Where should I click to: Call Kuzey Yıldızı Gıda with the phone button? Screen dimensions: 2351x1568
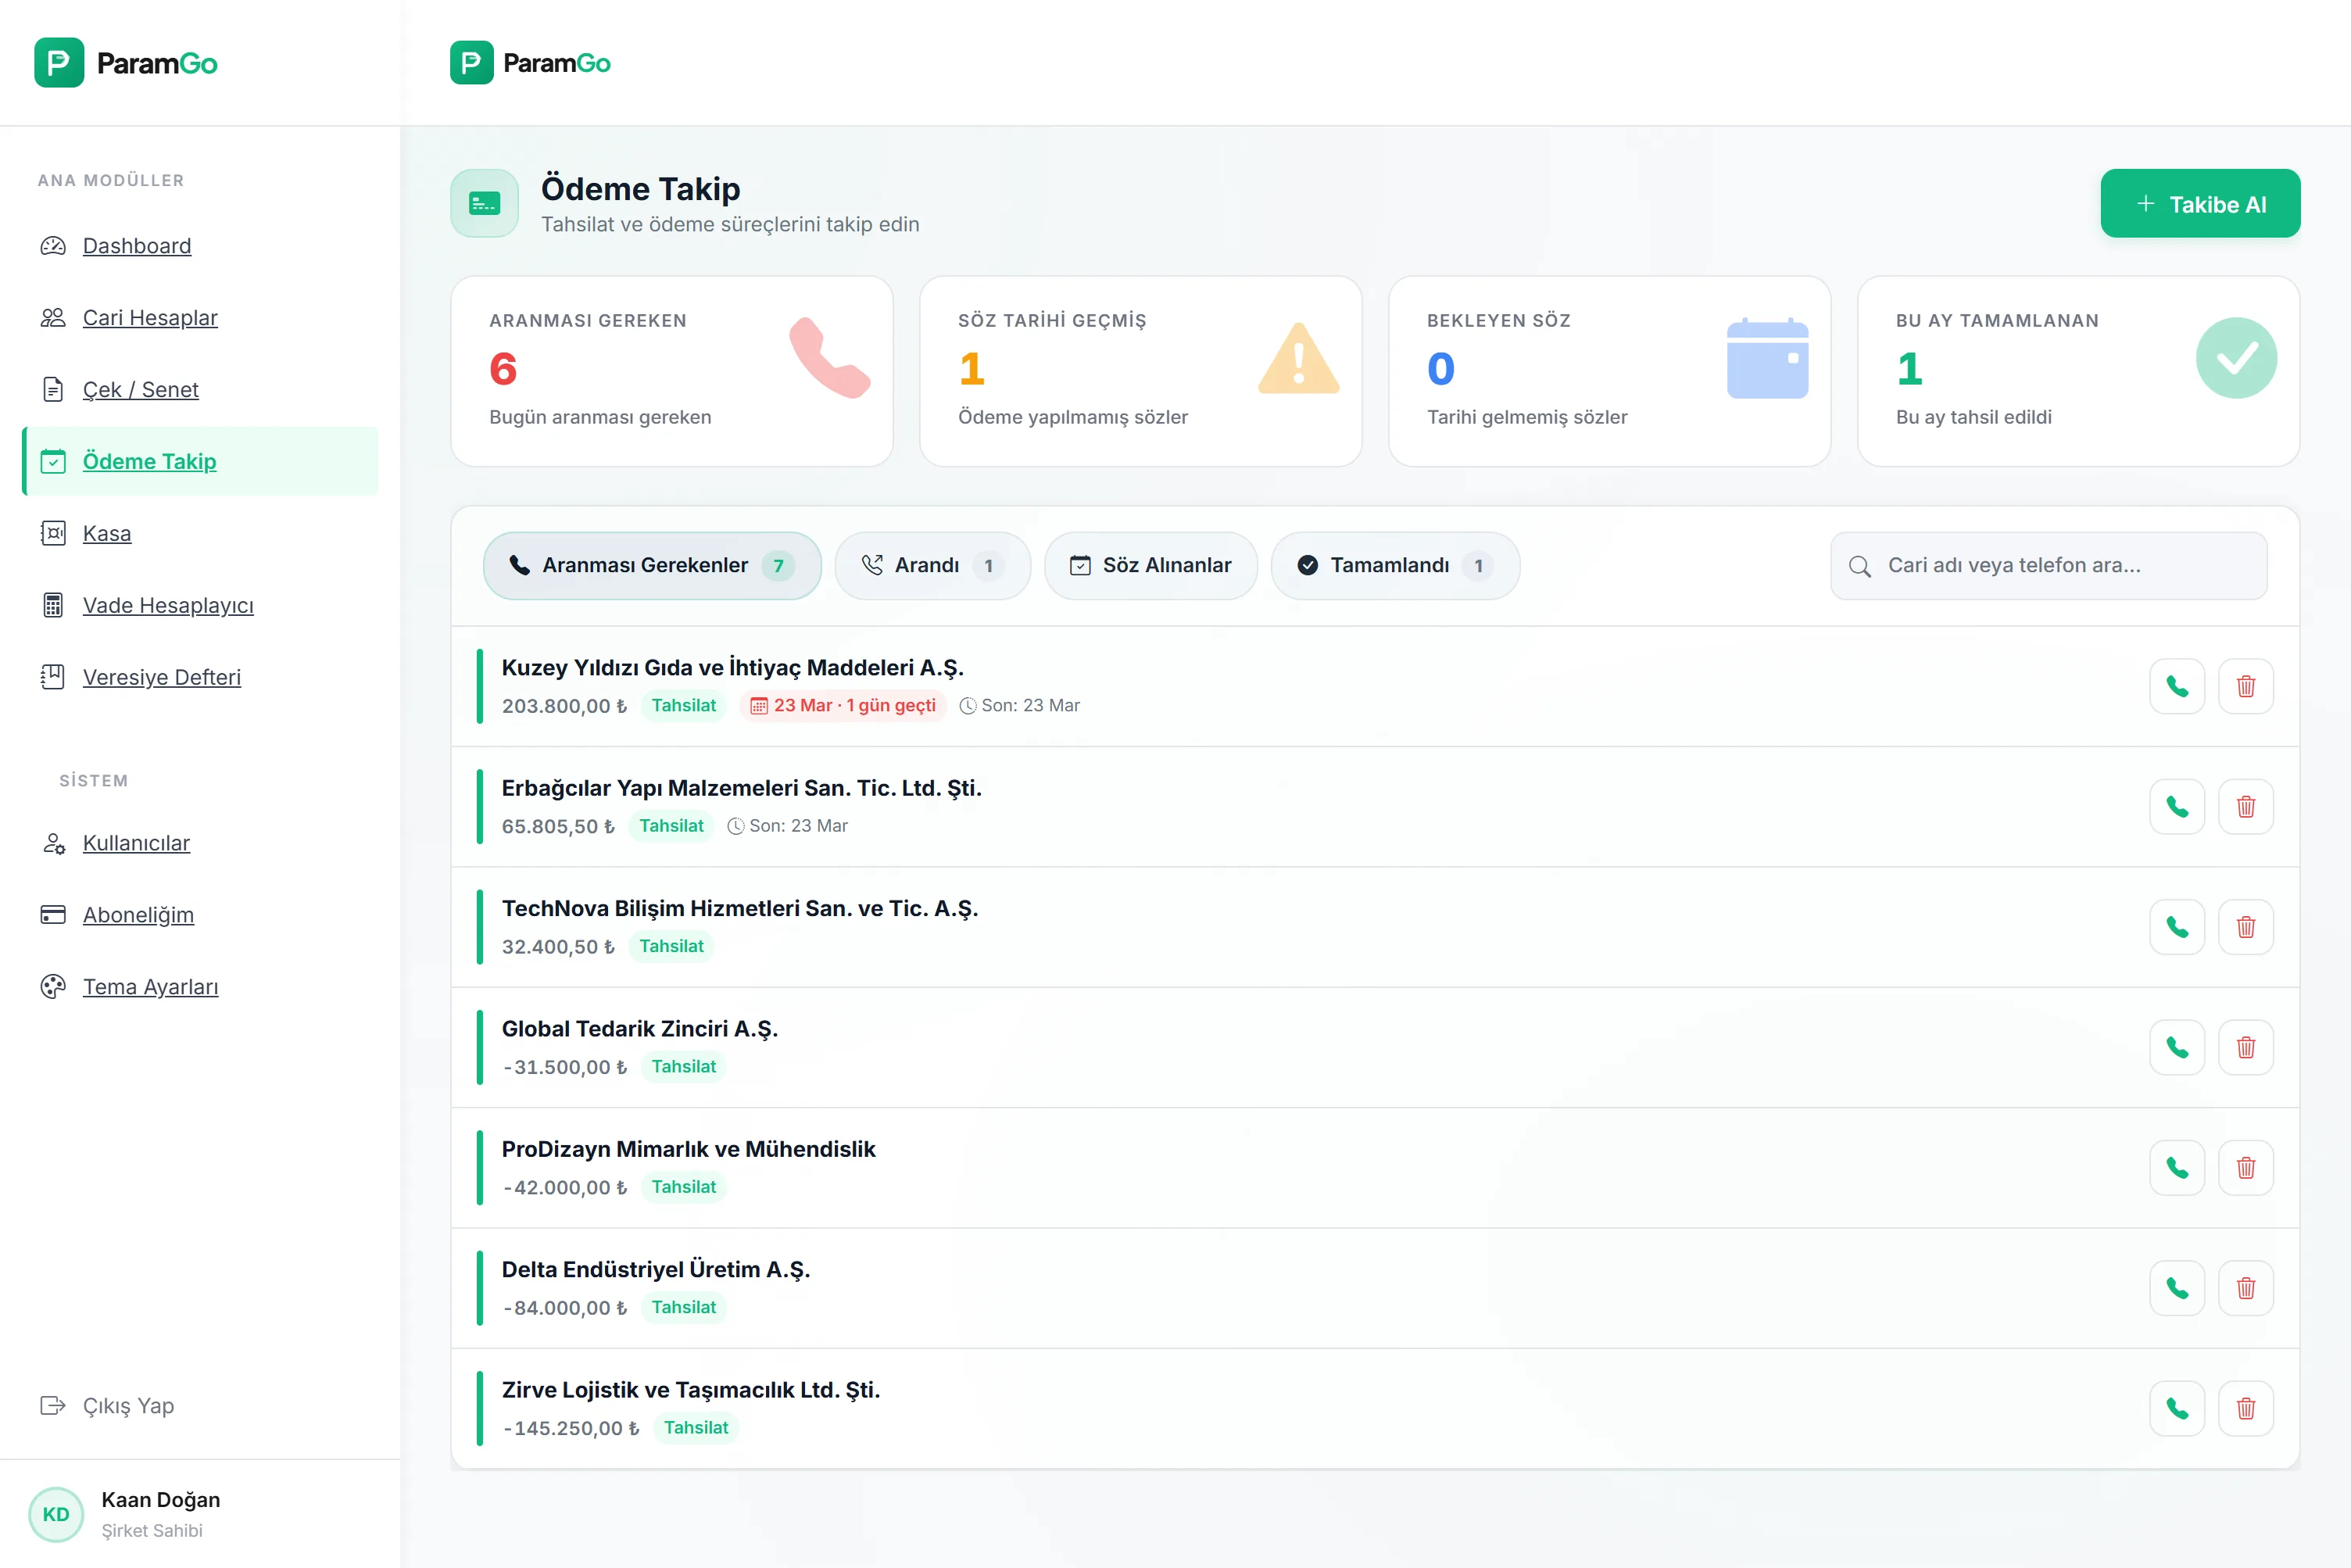2178,686
